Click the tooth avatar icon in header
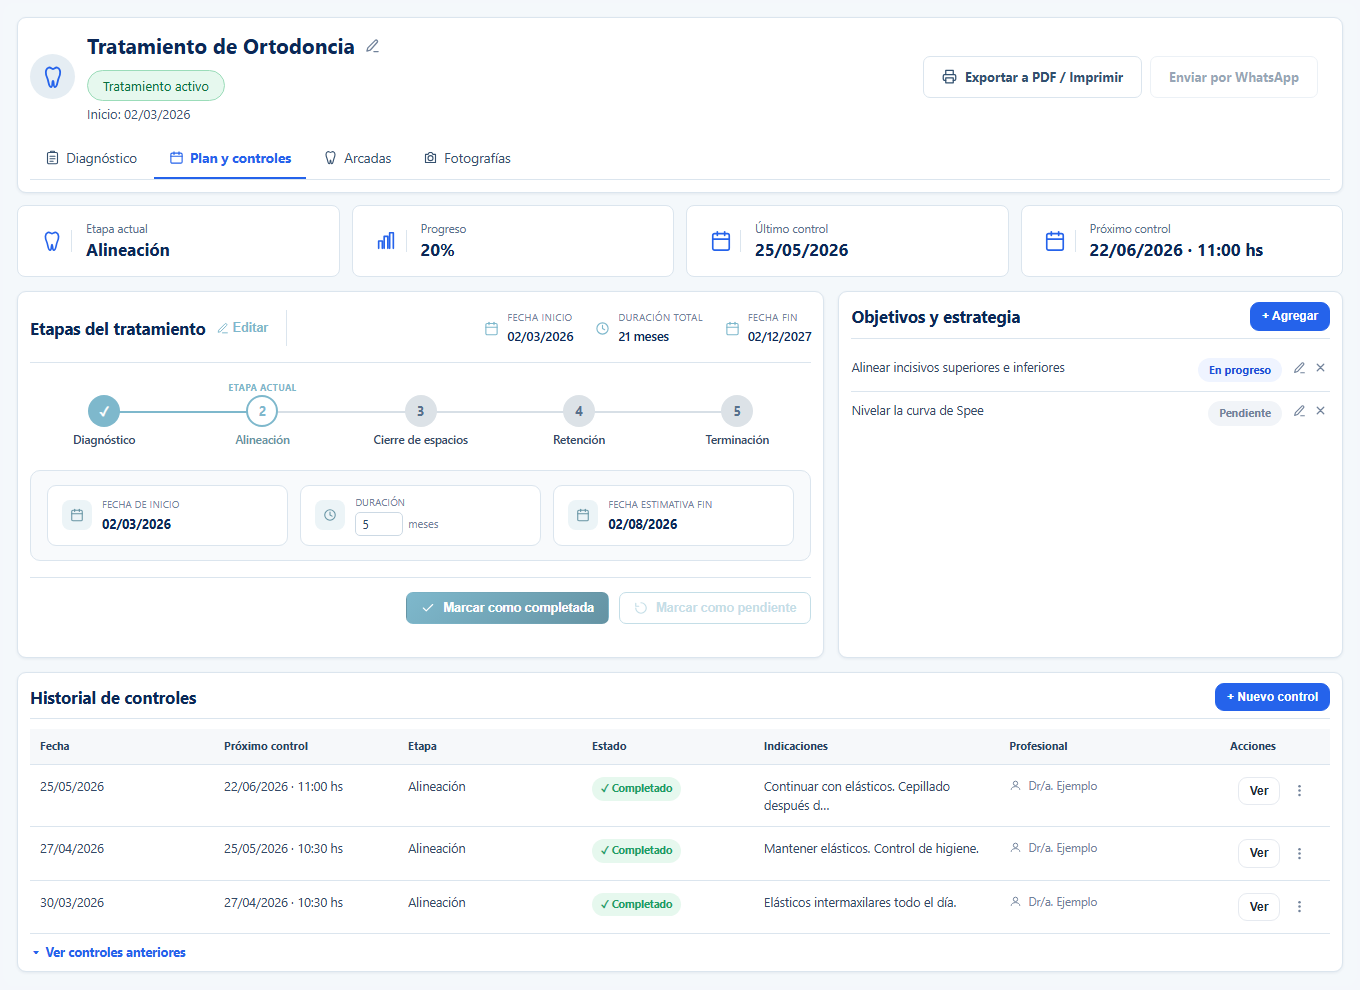This screenshot has height=990, width=1360. pos(53,77)
